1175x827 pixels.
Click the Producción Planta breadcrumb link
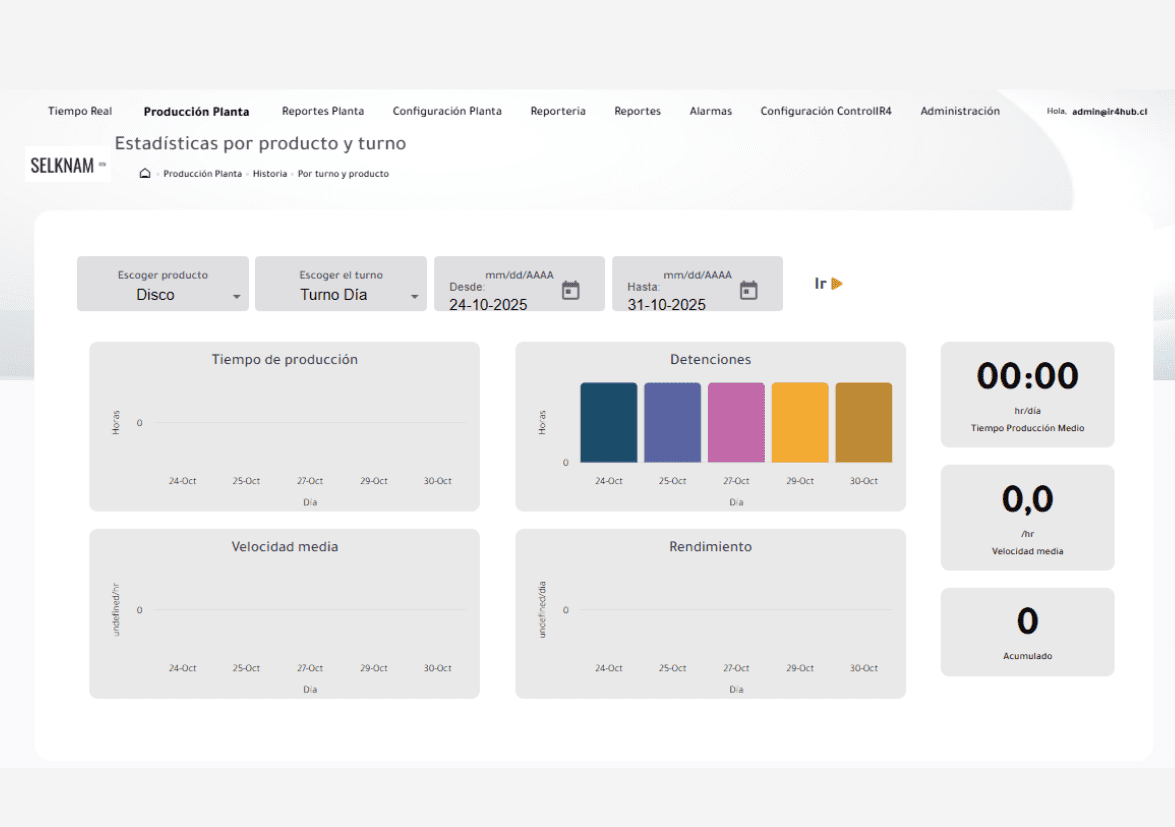pos(202,174)
